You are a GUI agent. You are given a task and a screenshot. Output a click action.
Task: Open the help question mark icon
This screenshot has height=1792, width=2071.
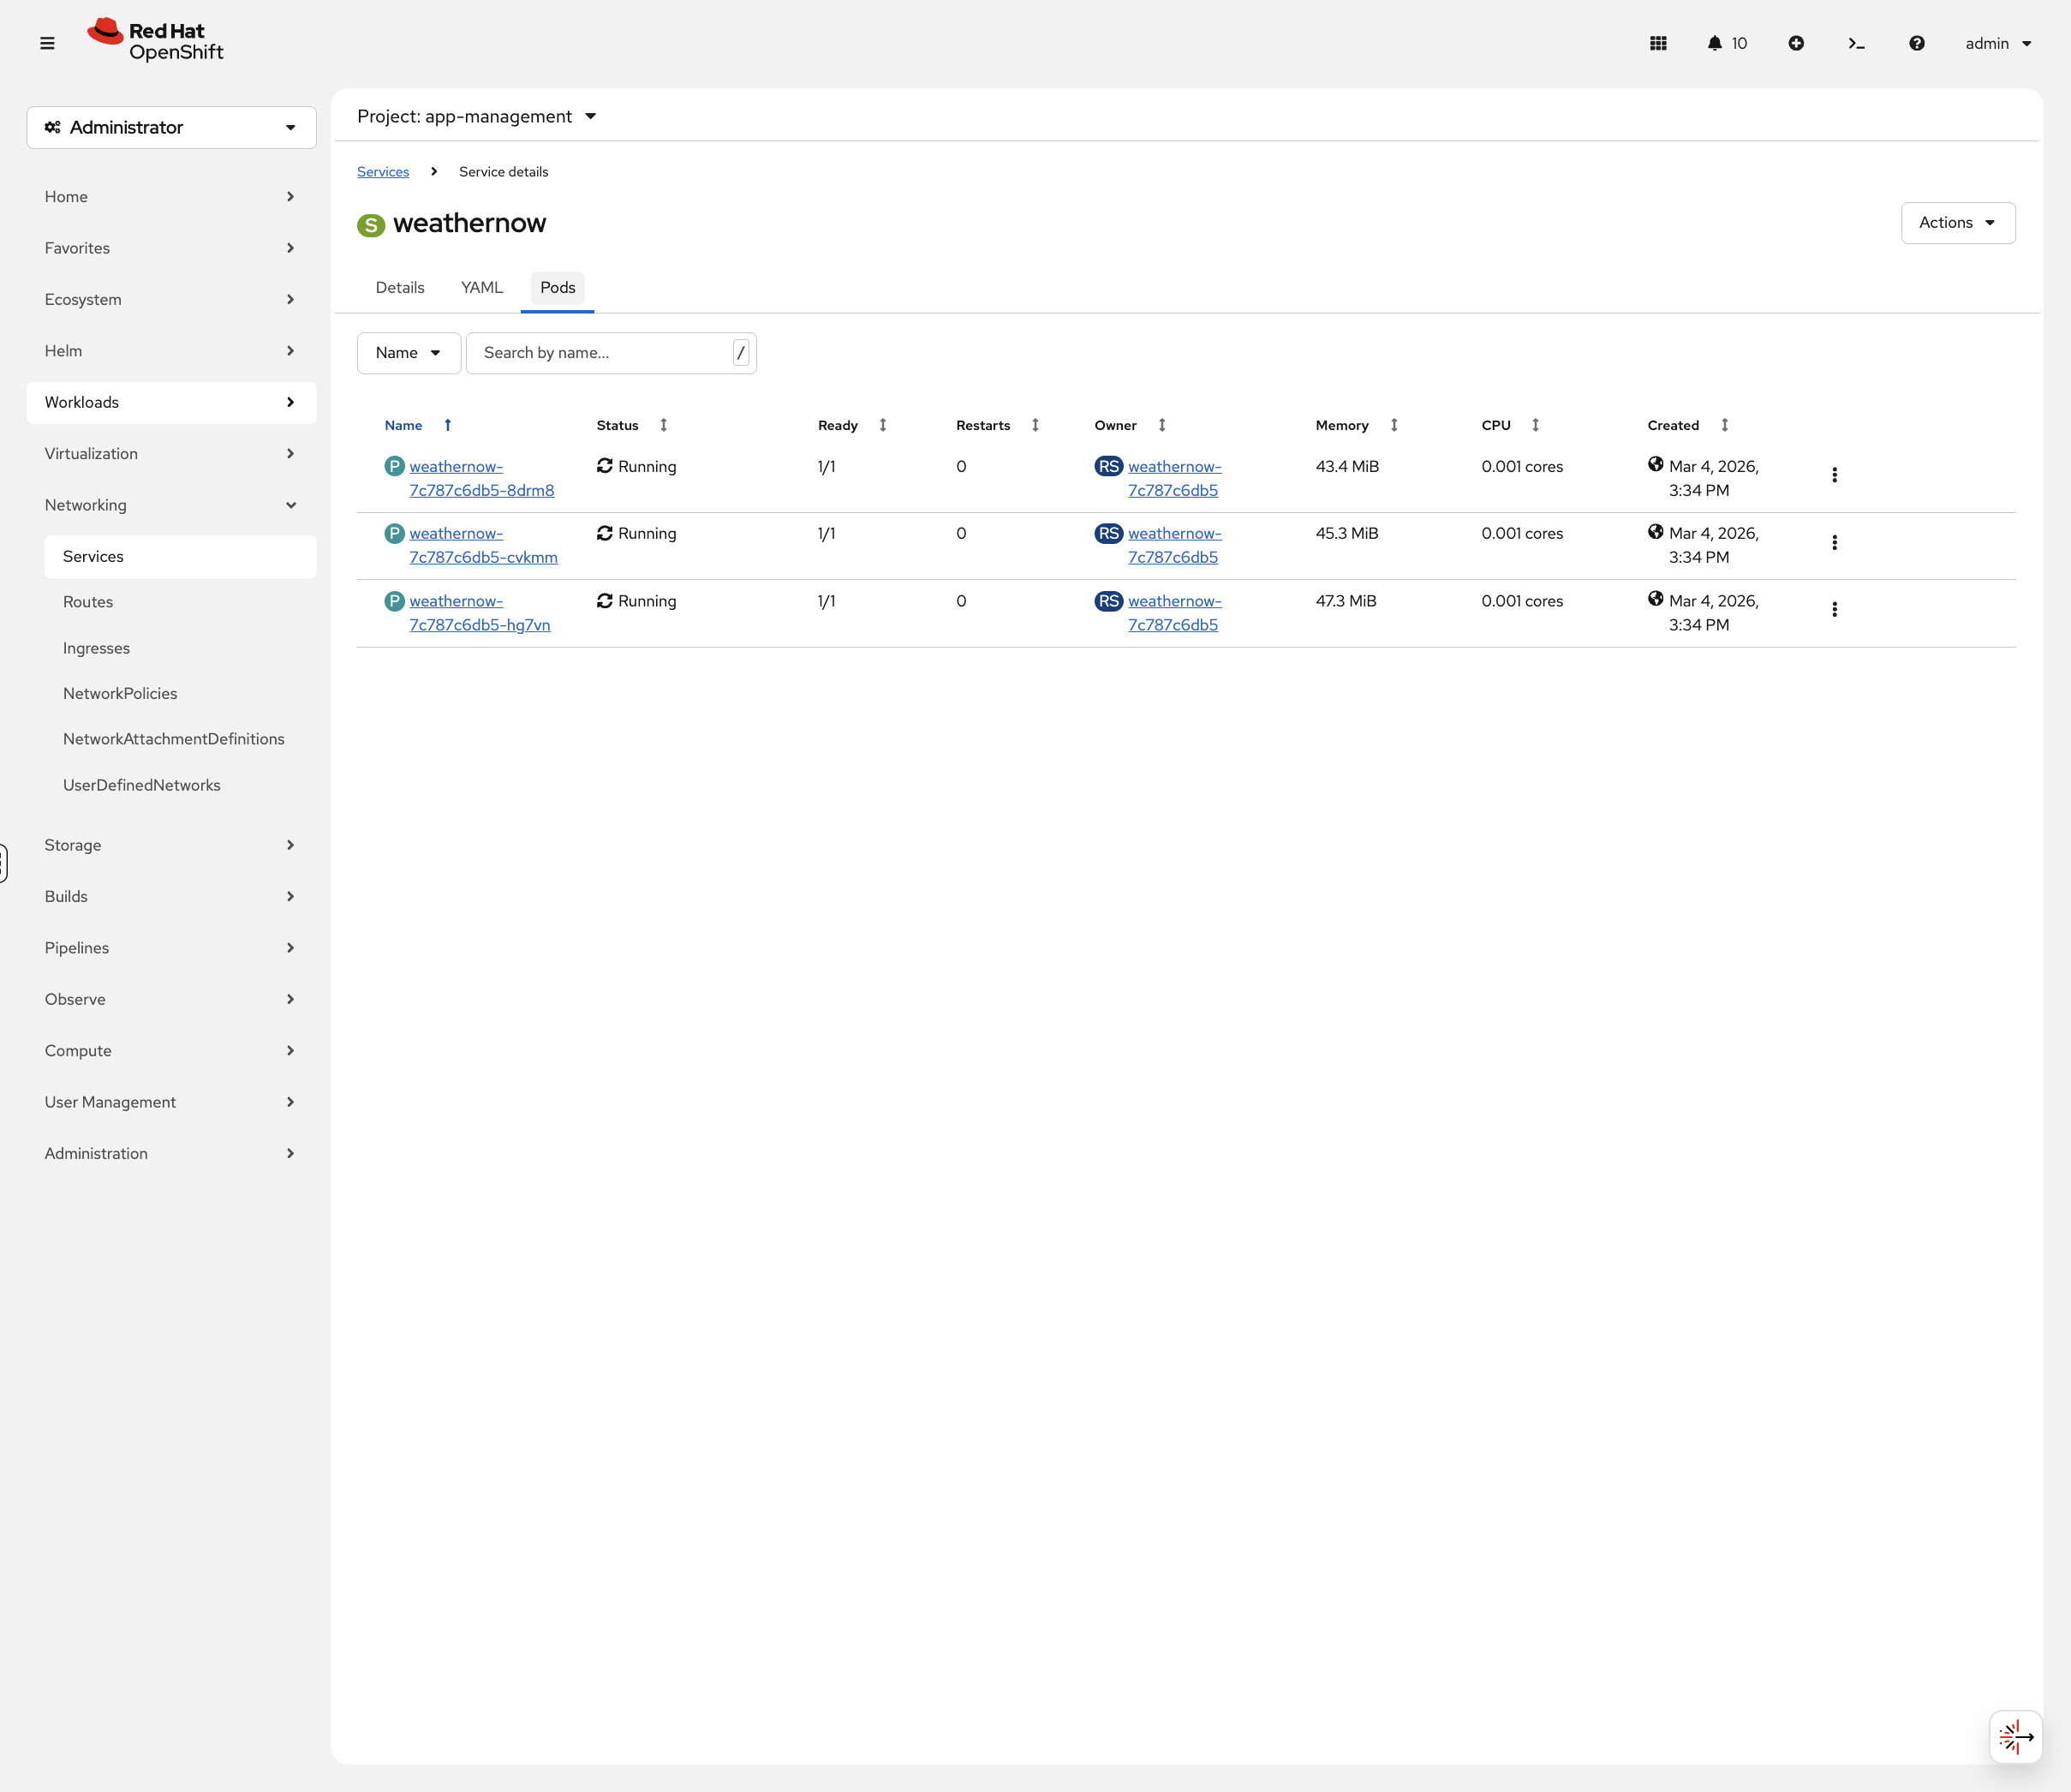click(x=1916, y=43)
